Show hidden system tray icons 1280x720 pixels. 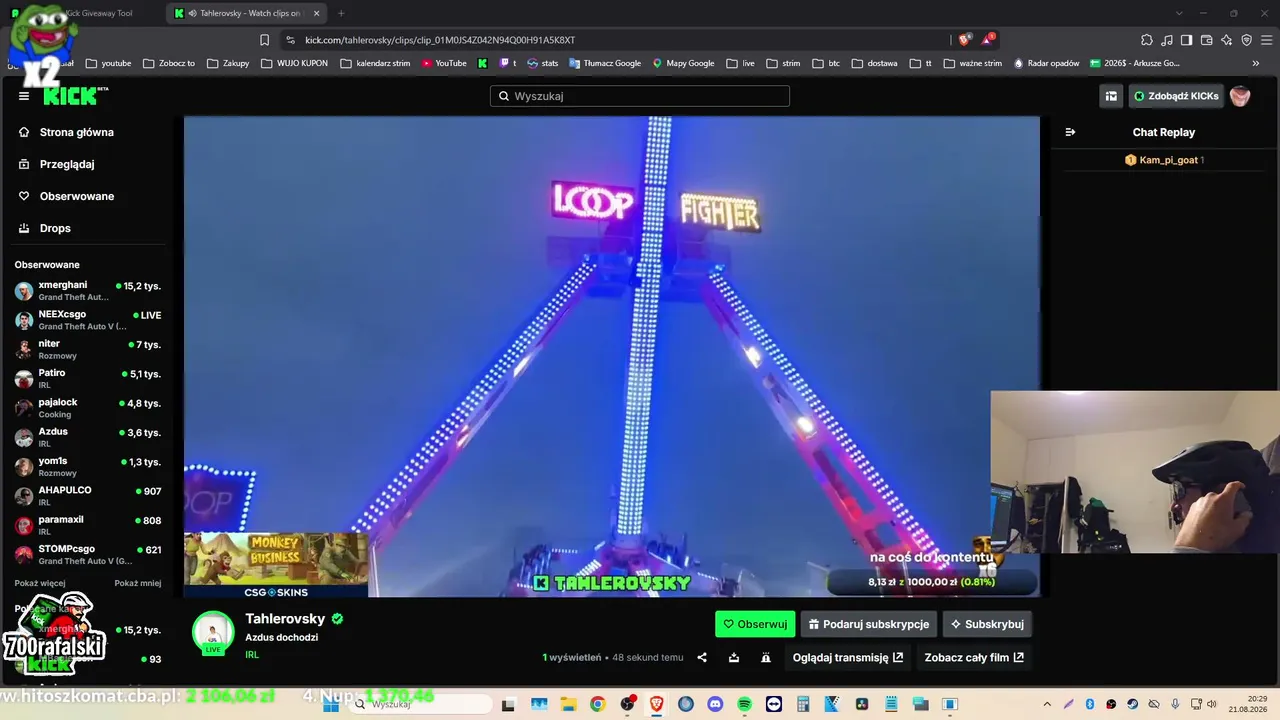click(1047, 704)
